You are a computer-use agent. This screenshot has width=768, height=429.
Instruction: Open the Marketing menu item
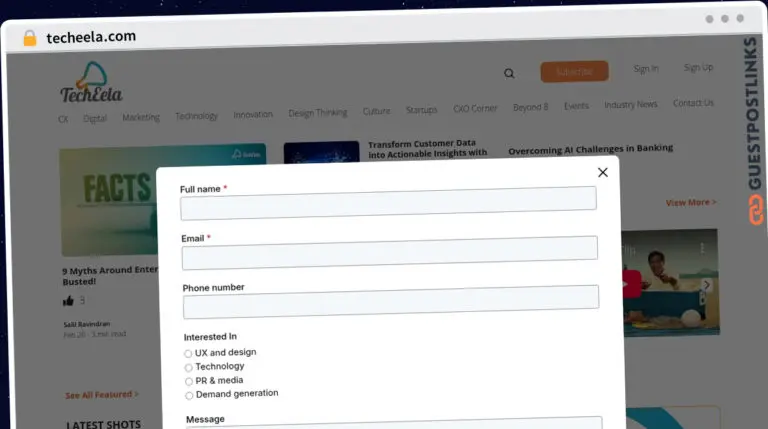pos(141,117)
